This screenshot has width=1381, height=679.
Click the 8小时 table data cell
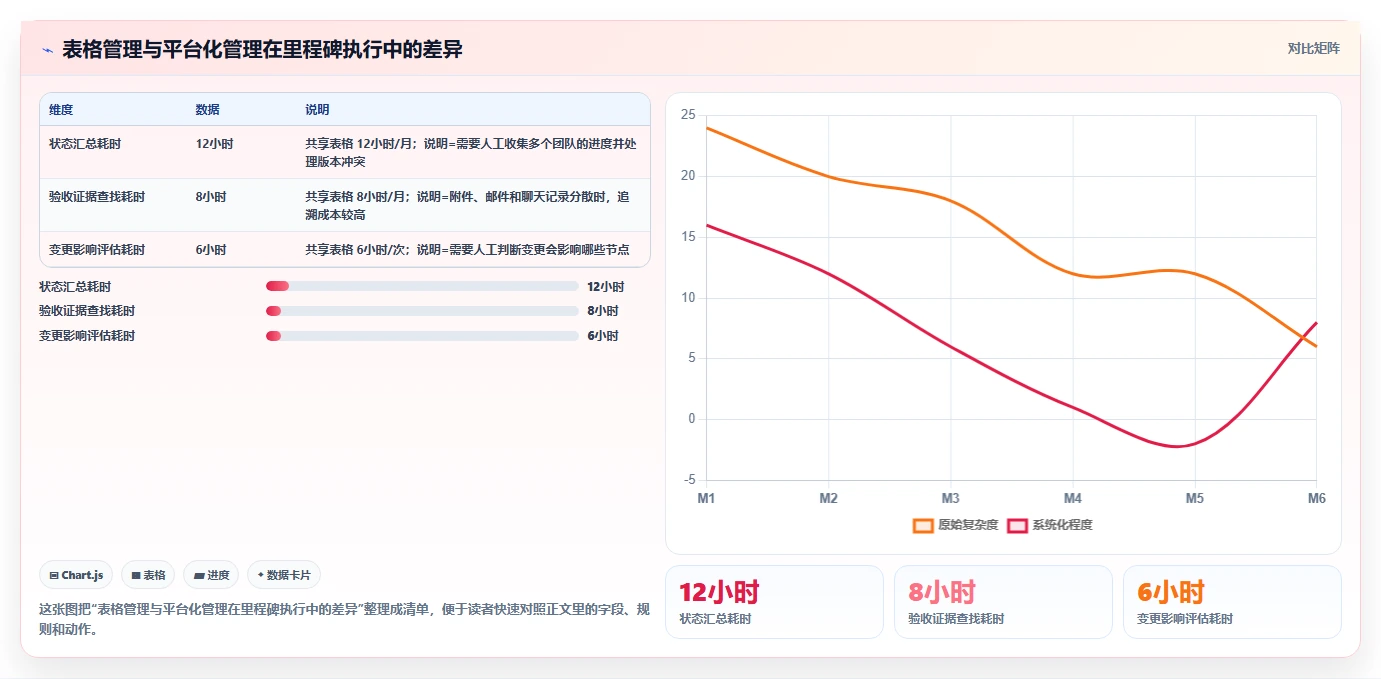(211, 197)
